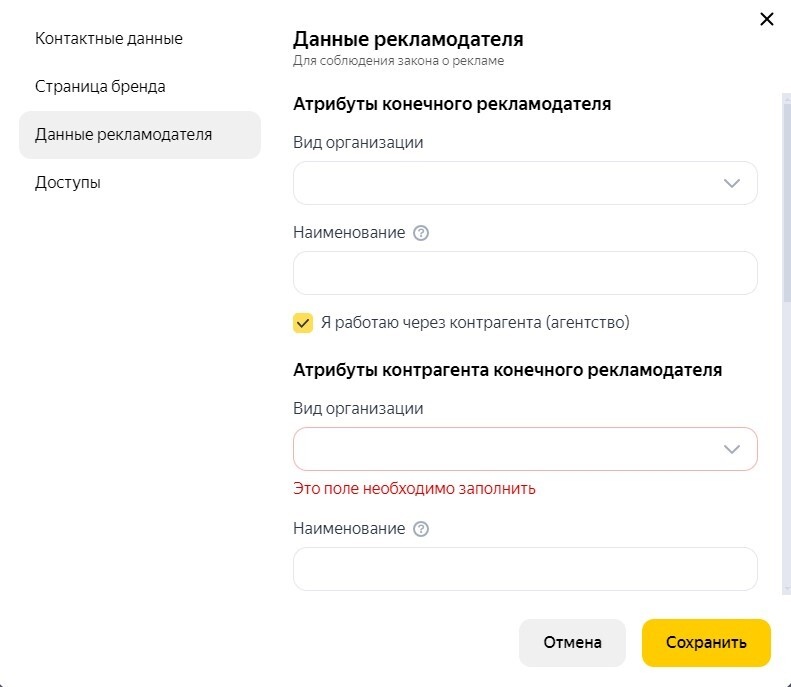The width and height of the screenshot is (791, 687).
Task: Uncheck Я работаю через контрагента checkbox
Action: [303, 323]
